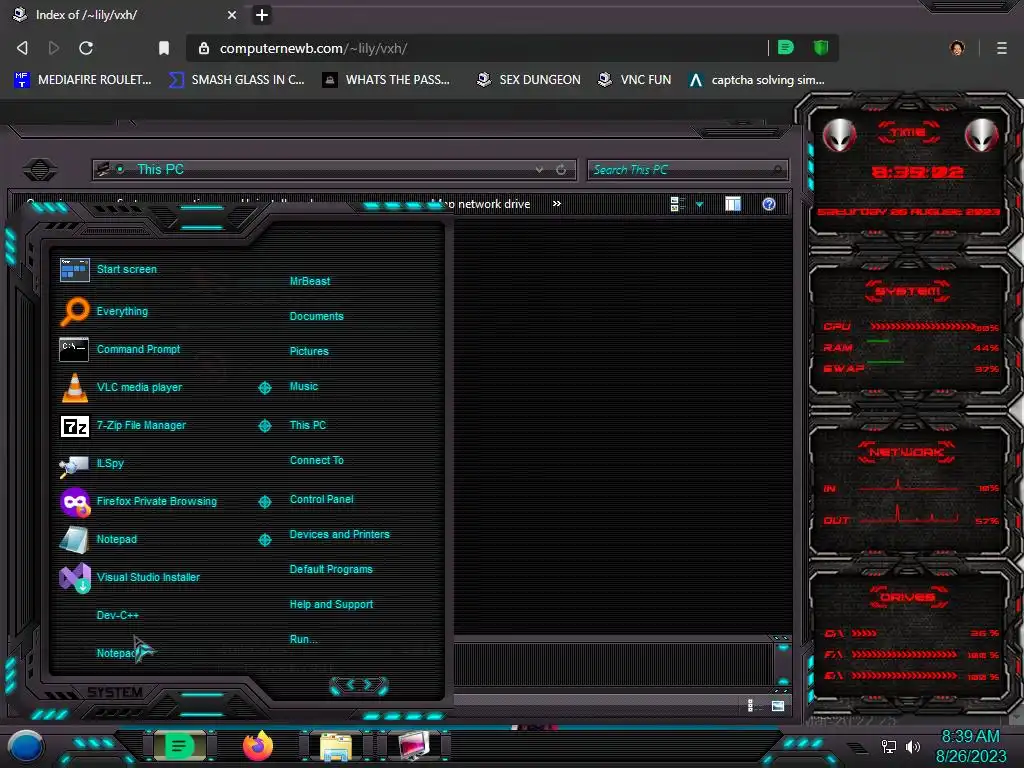Click the address bar URL field
Screen dimensions: 1024x768
(x=477, y=48)
